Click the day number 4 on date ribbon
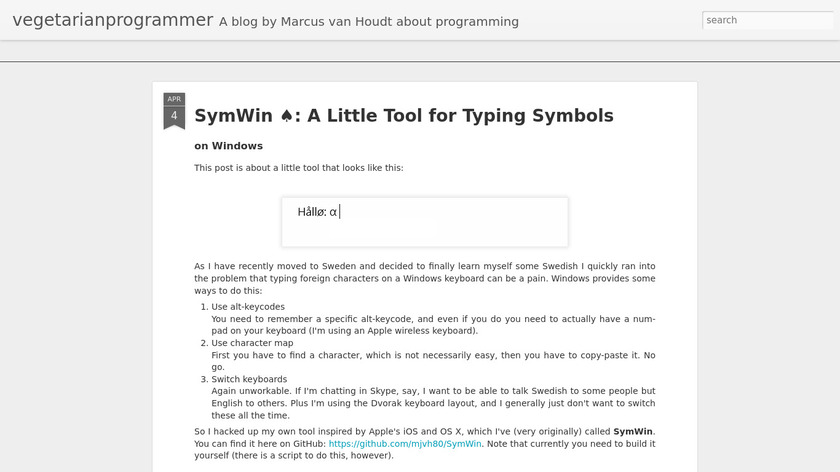Screen dimensions: 840x472 (174, 116)
